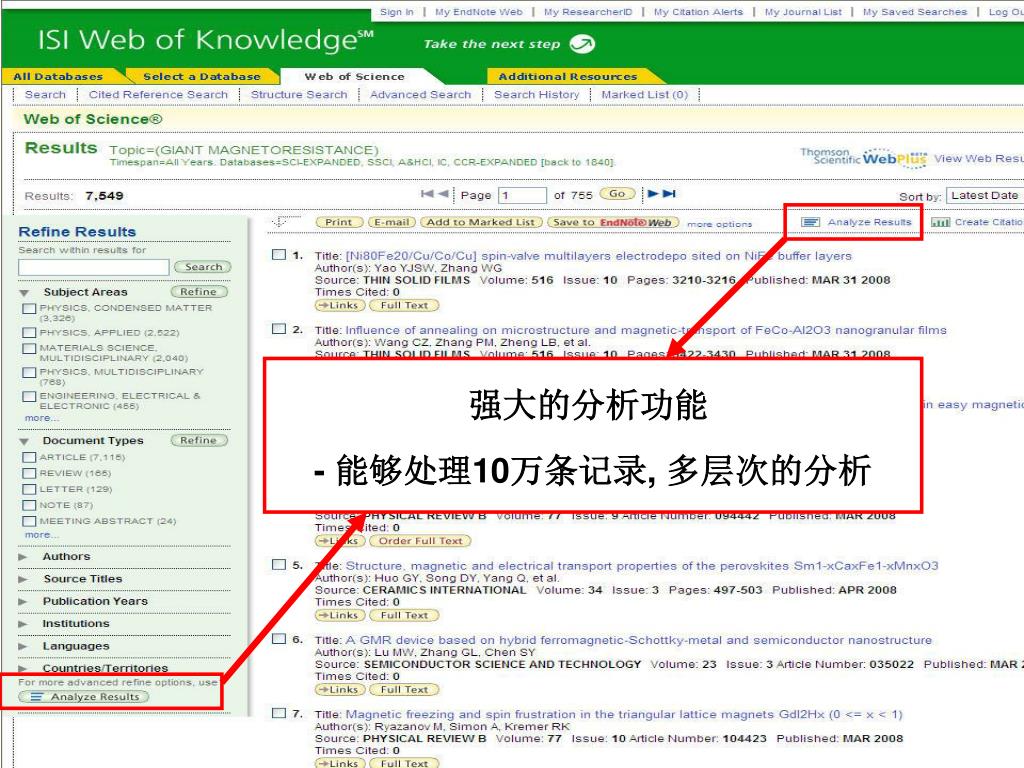Expand the Source Titles section
This screenshot has width=1024, height=768.
click(24, 579)
